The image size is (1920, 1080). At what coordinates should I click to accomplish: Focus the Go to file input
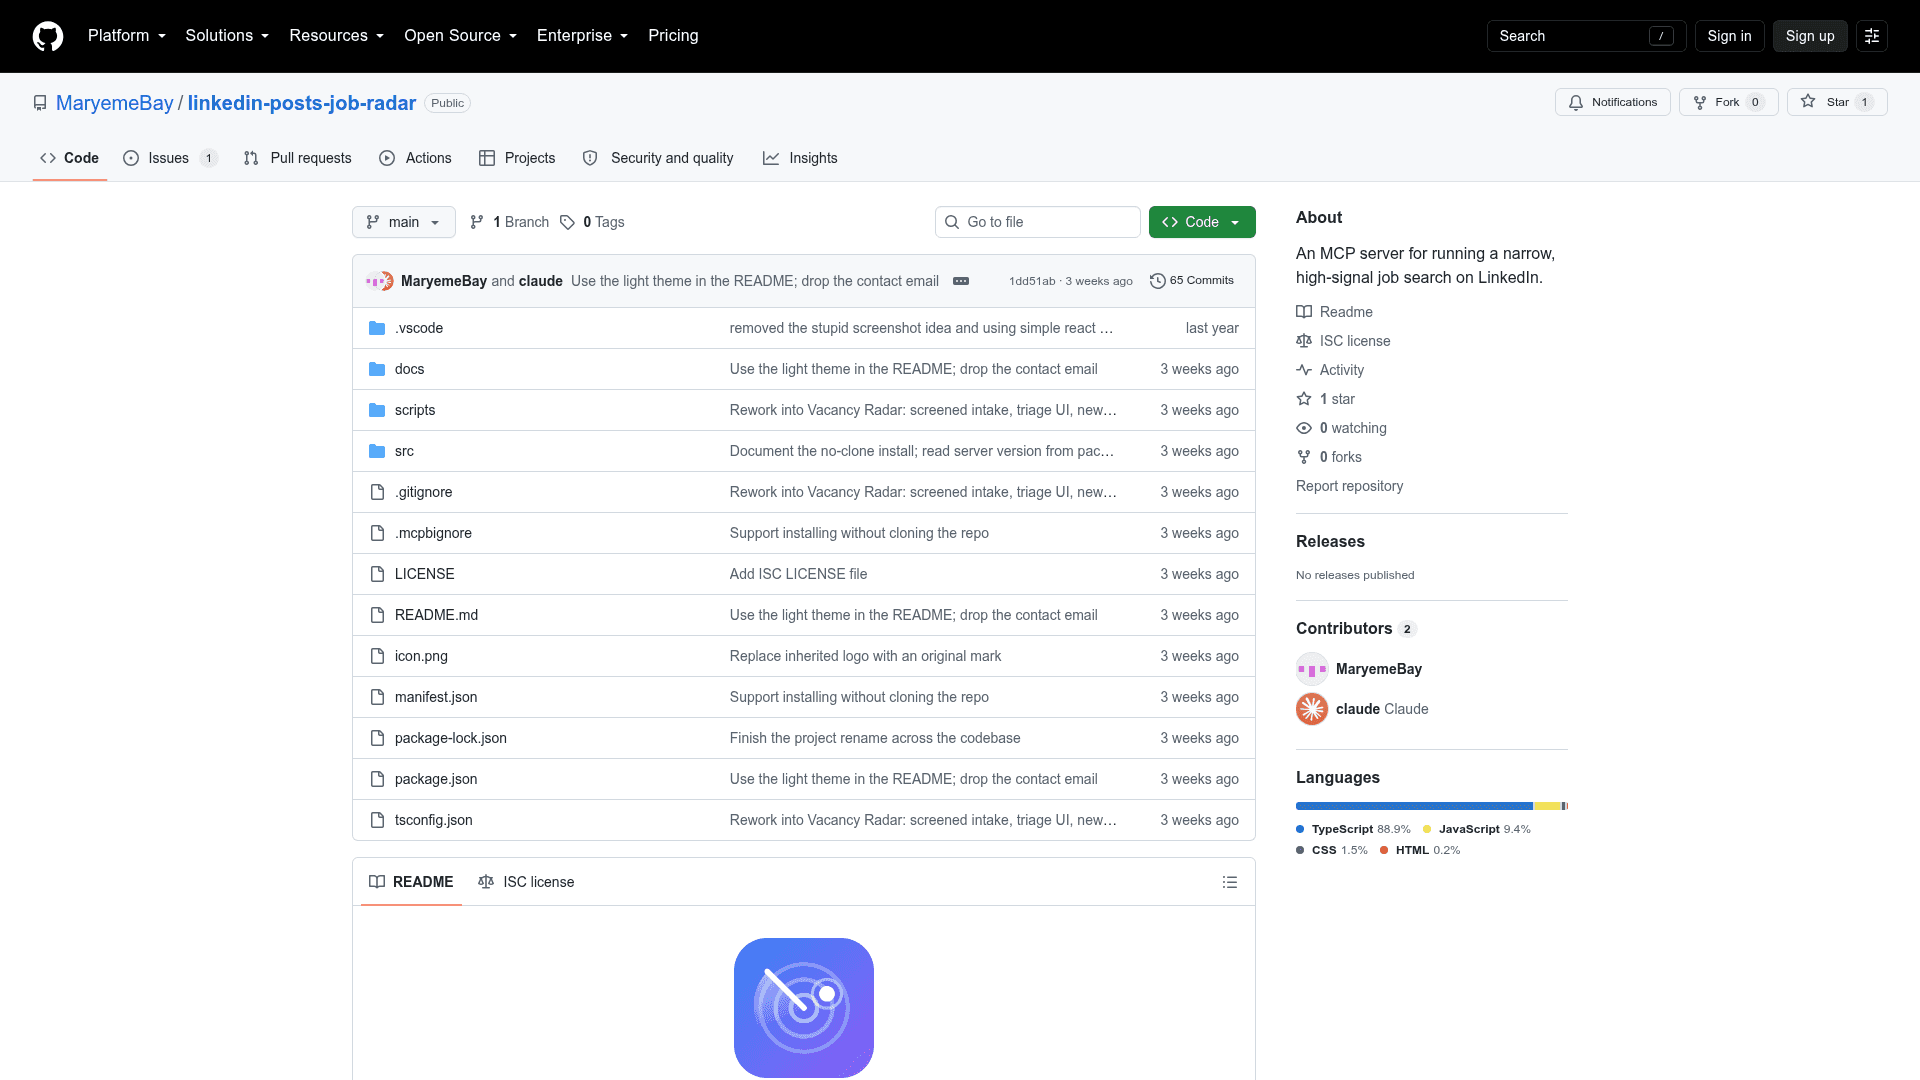1038,222
